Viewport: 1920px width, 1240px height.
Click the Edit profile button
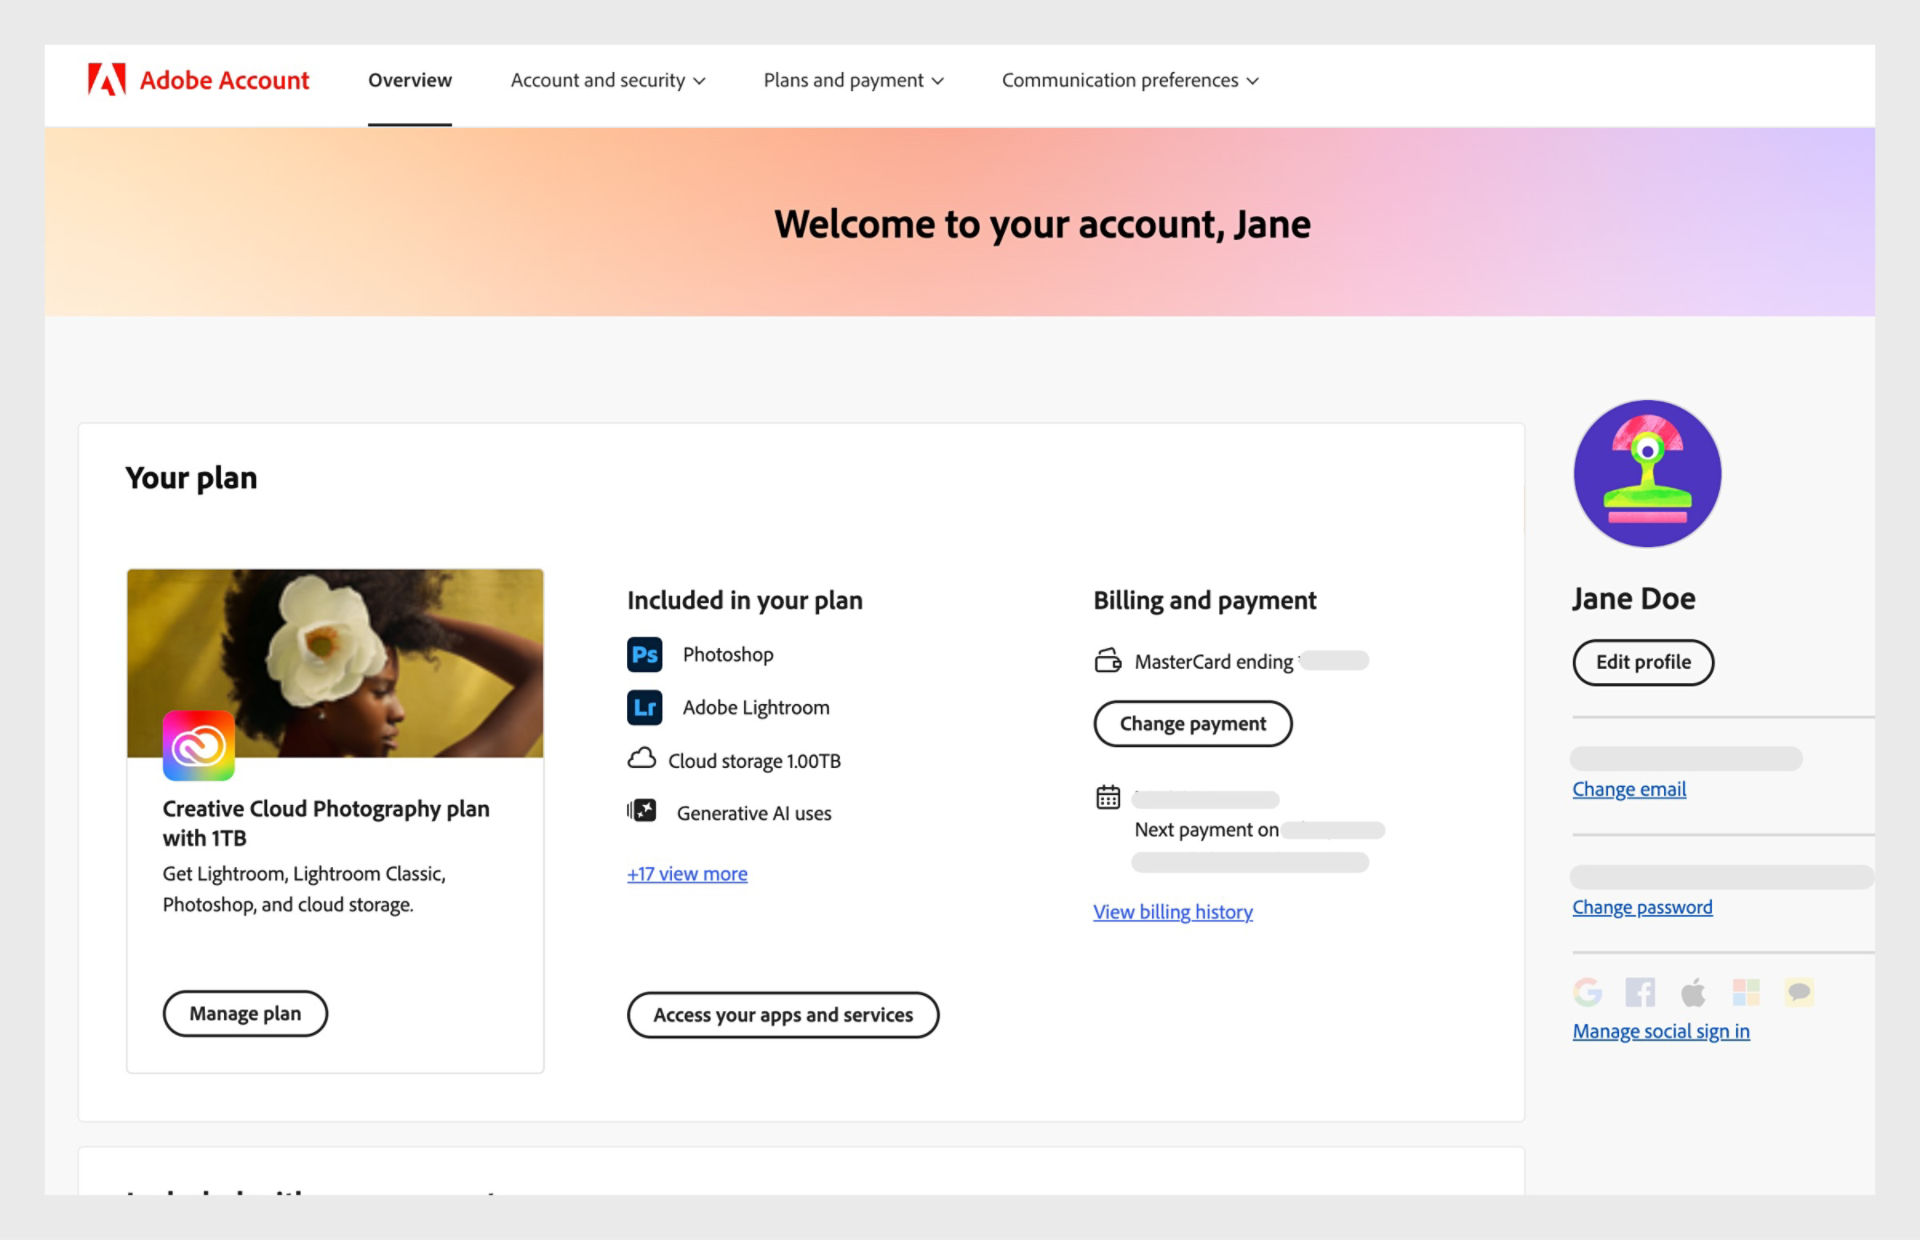[x=1643, y=662]
